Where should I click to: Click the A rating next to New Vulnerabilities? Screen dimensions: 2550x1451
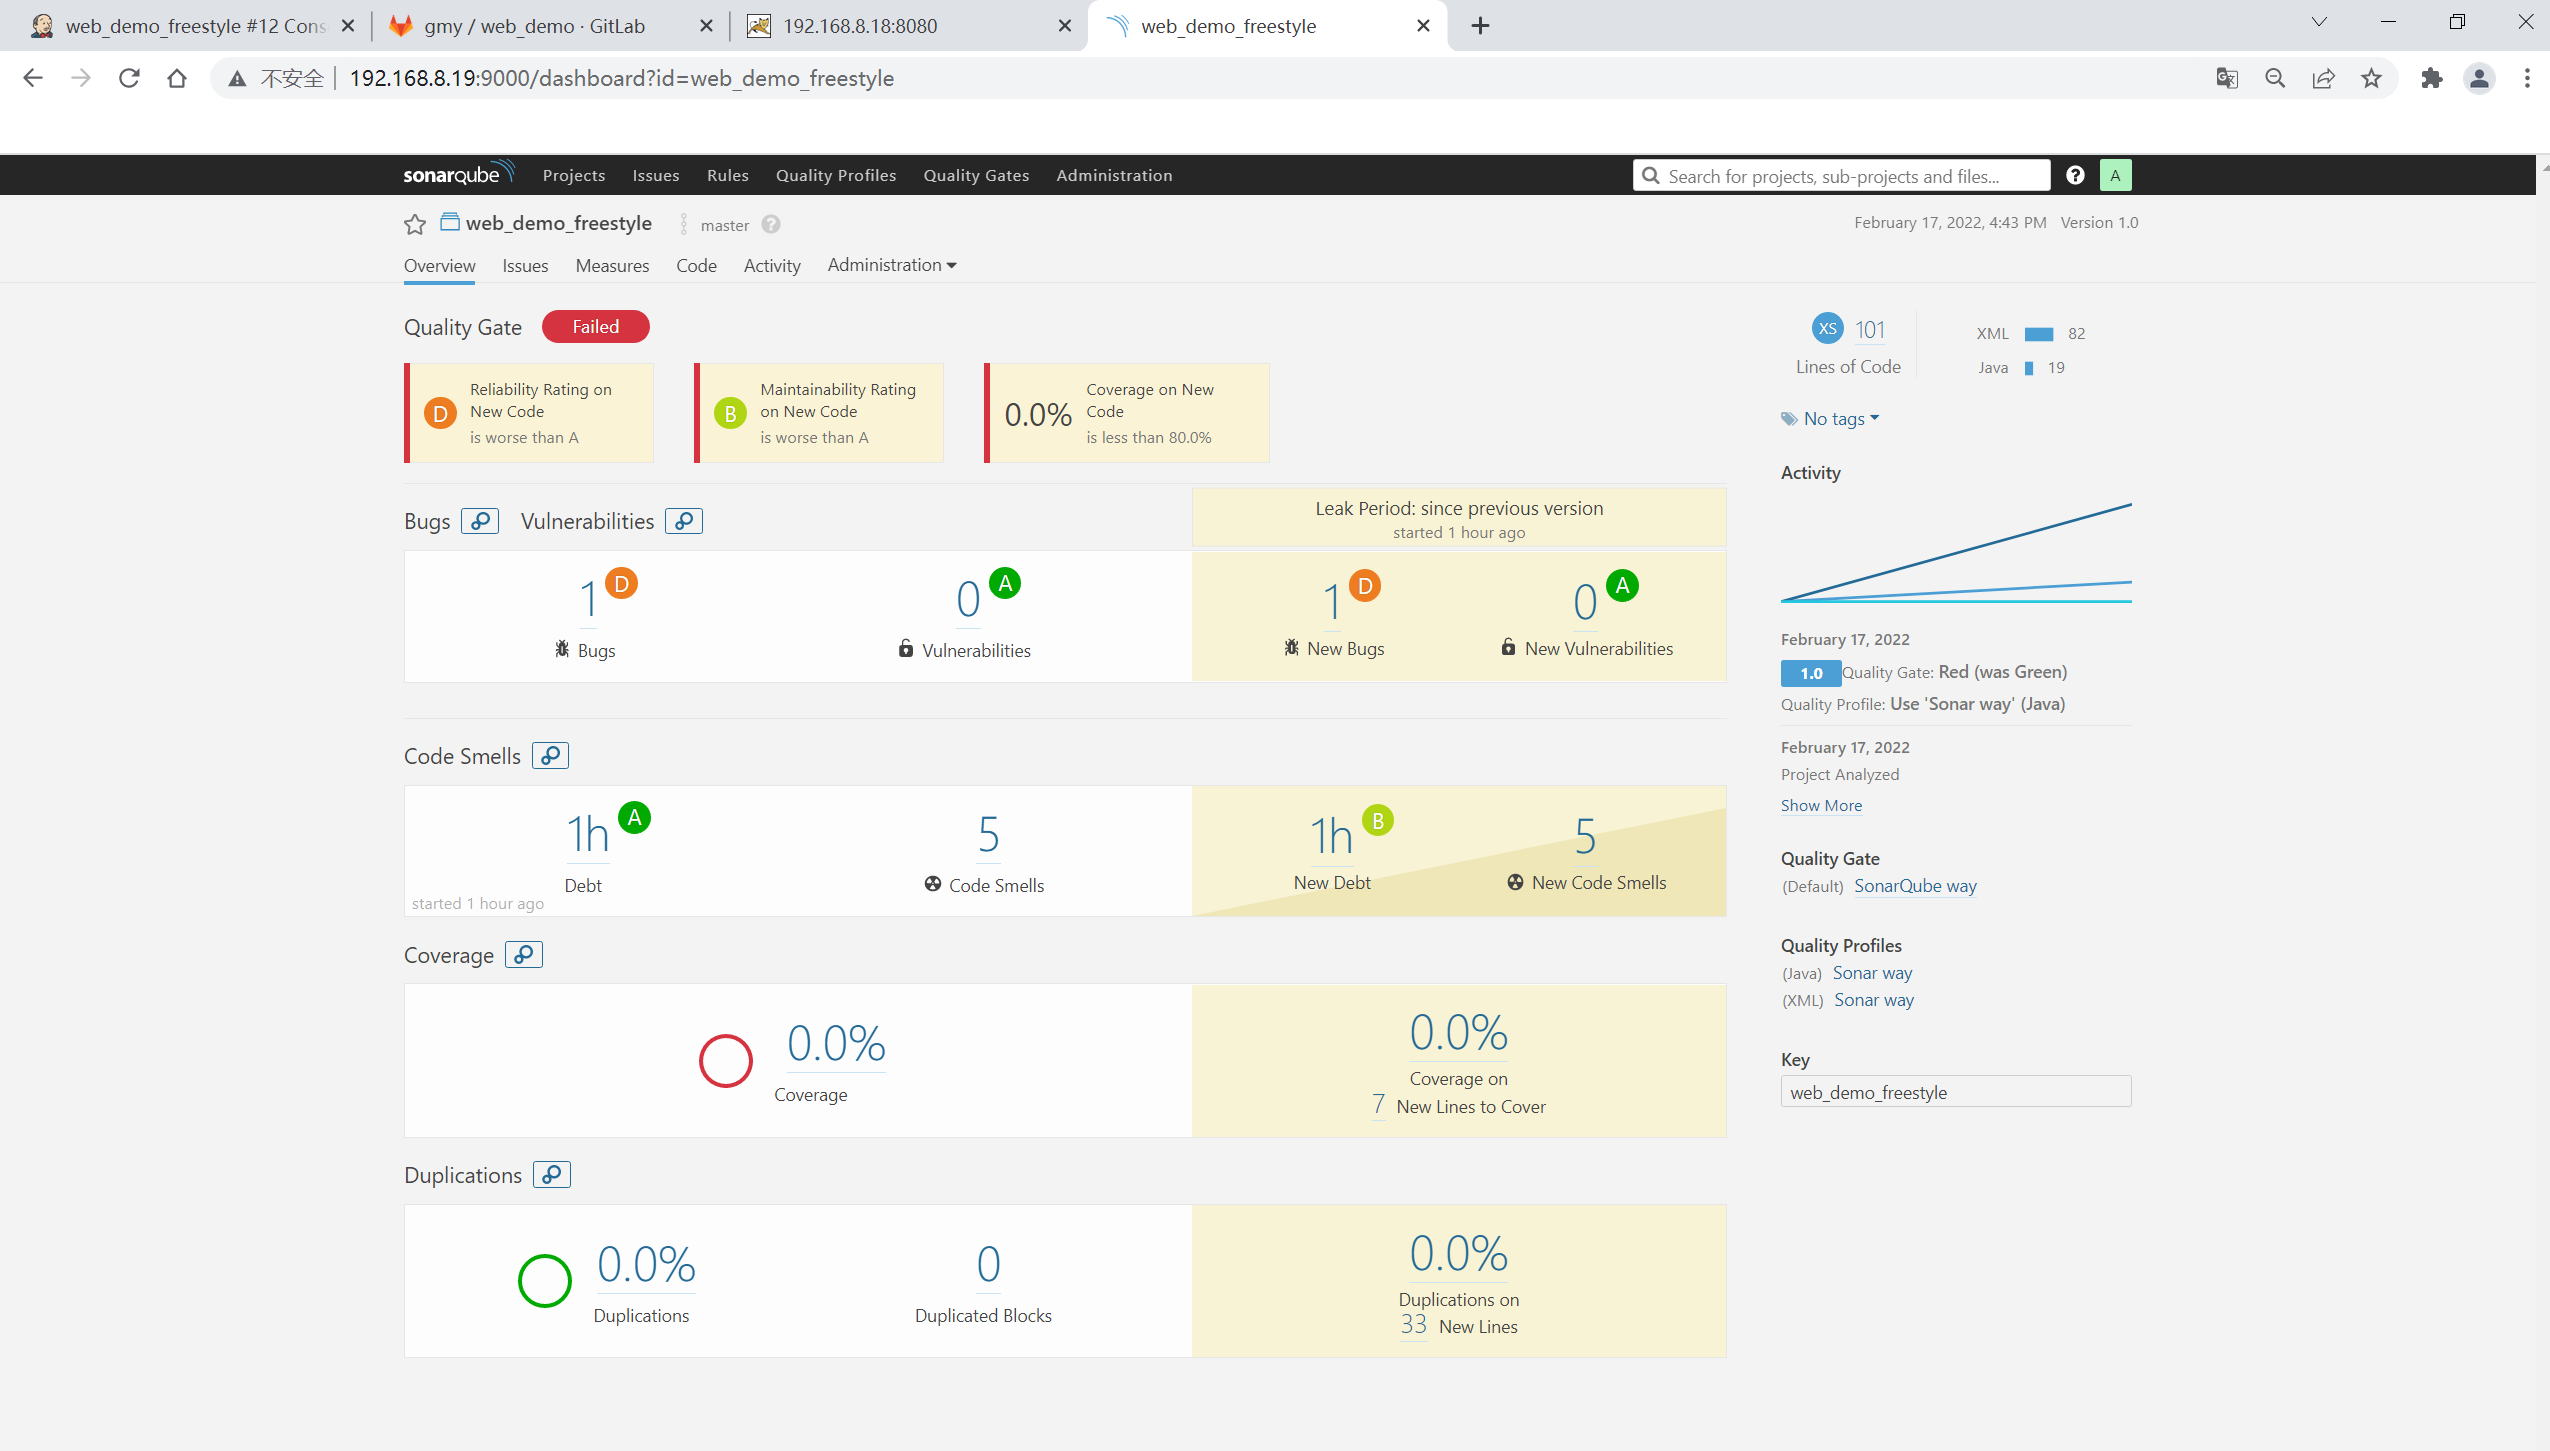point(1623,586)
